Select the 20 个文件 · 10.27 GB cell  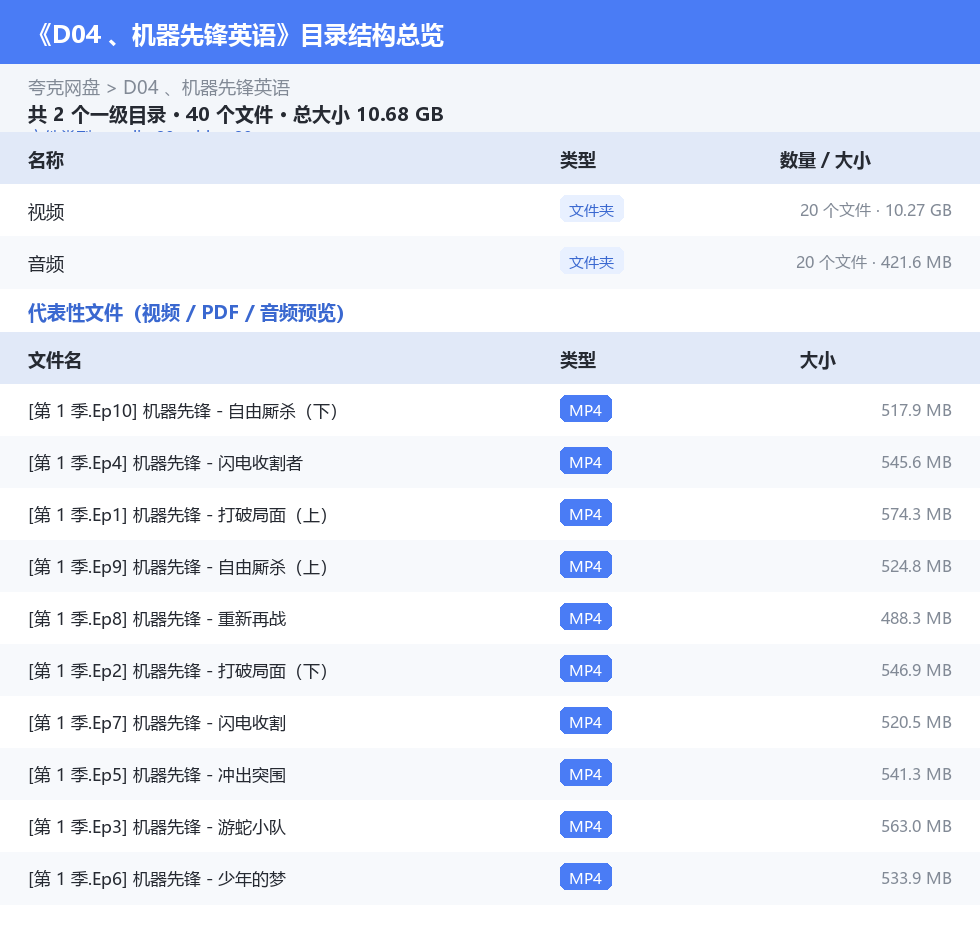click(876, 211)
